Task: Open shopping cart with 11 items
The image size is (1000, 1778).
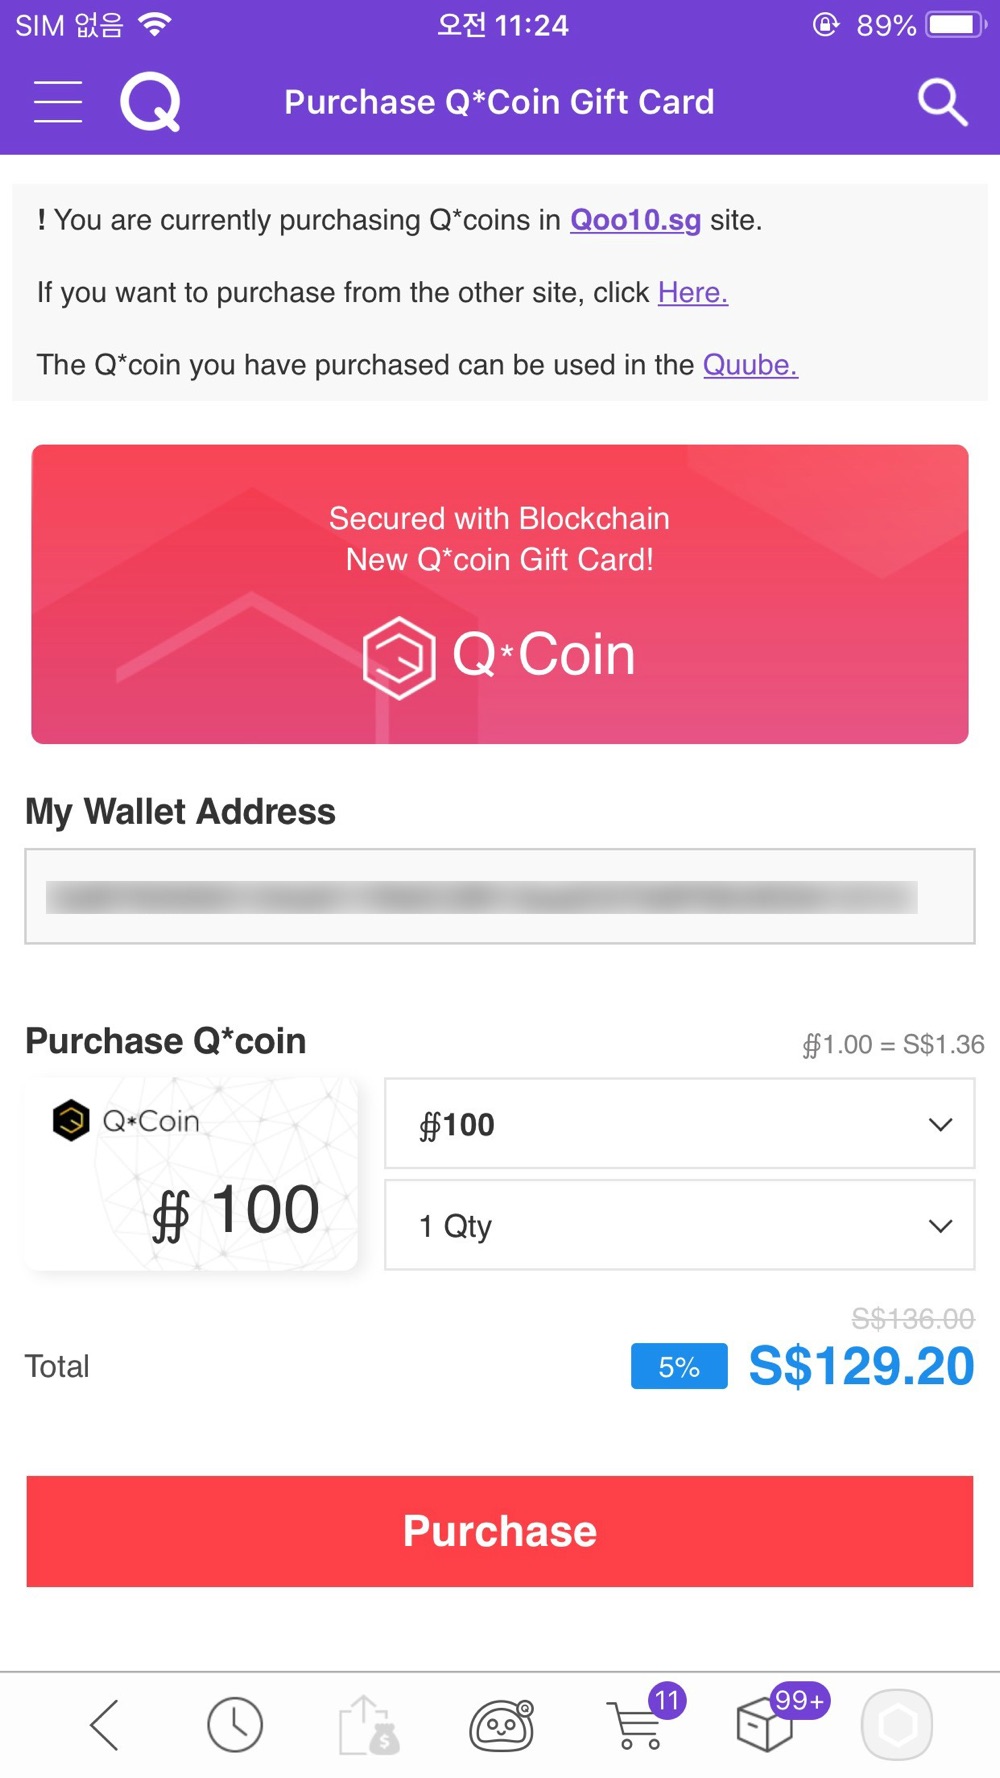Action: 640,1720
